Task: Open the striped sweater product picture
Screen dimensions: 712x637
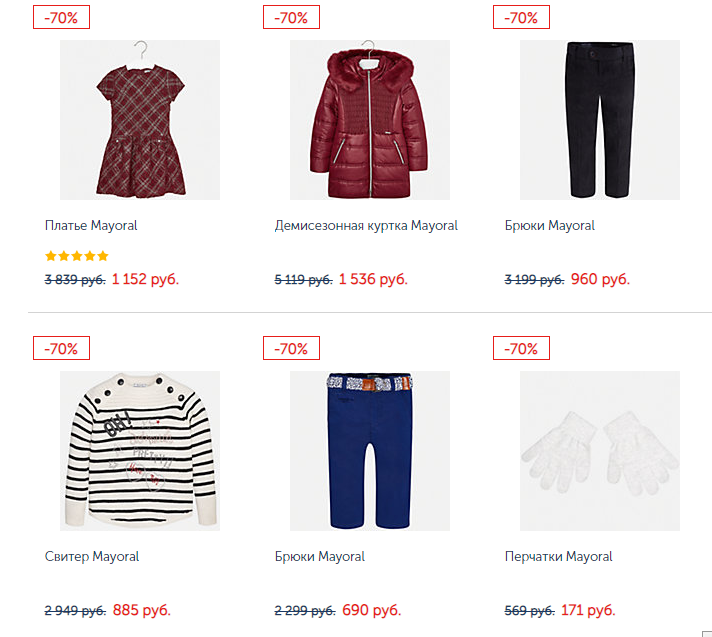Action: pyautogui.click(x=139, y=451)
